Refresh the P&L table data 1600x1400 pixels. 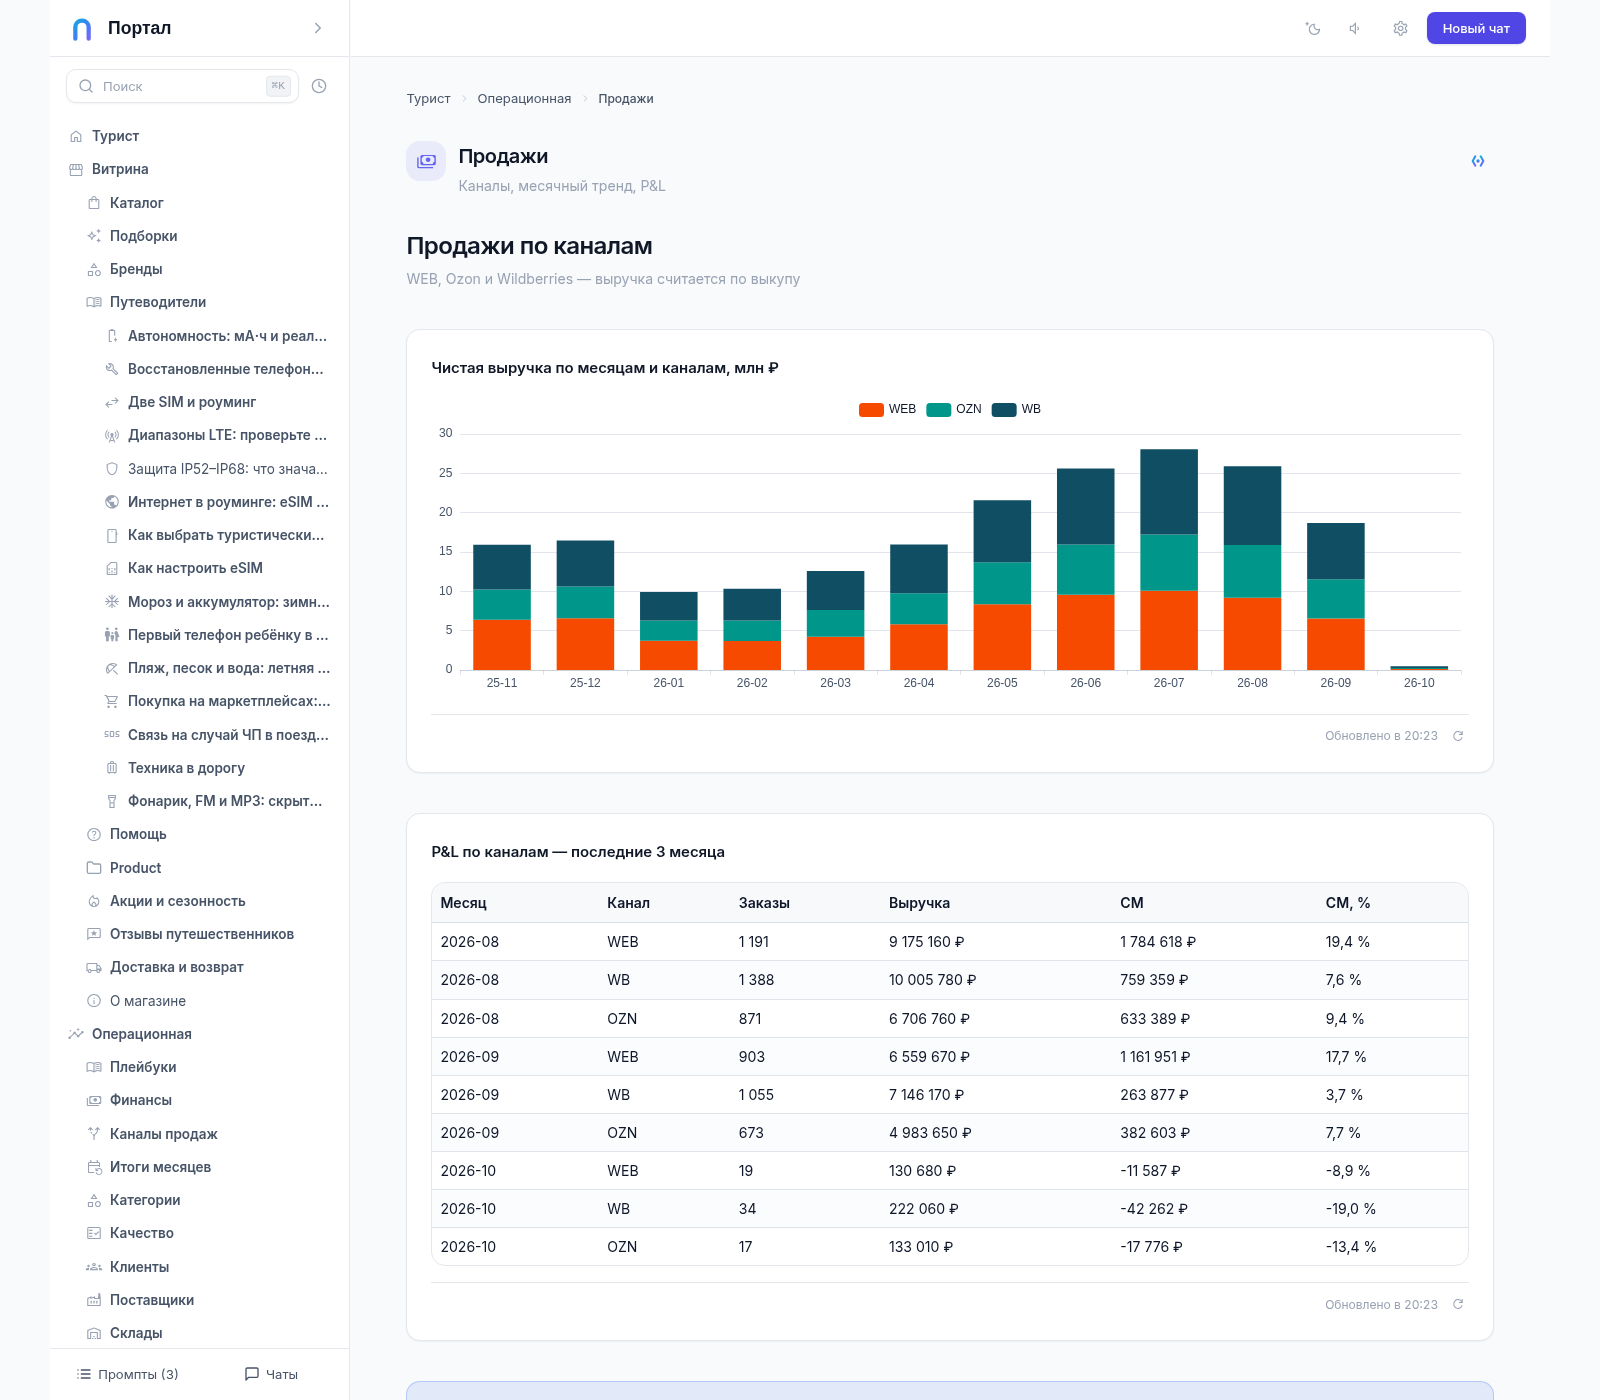[x=1458, y=1305]
